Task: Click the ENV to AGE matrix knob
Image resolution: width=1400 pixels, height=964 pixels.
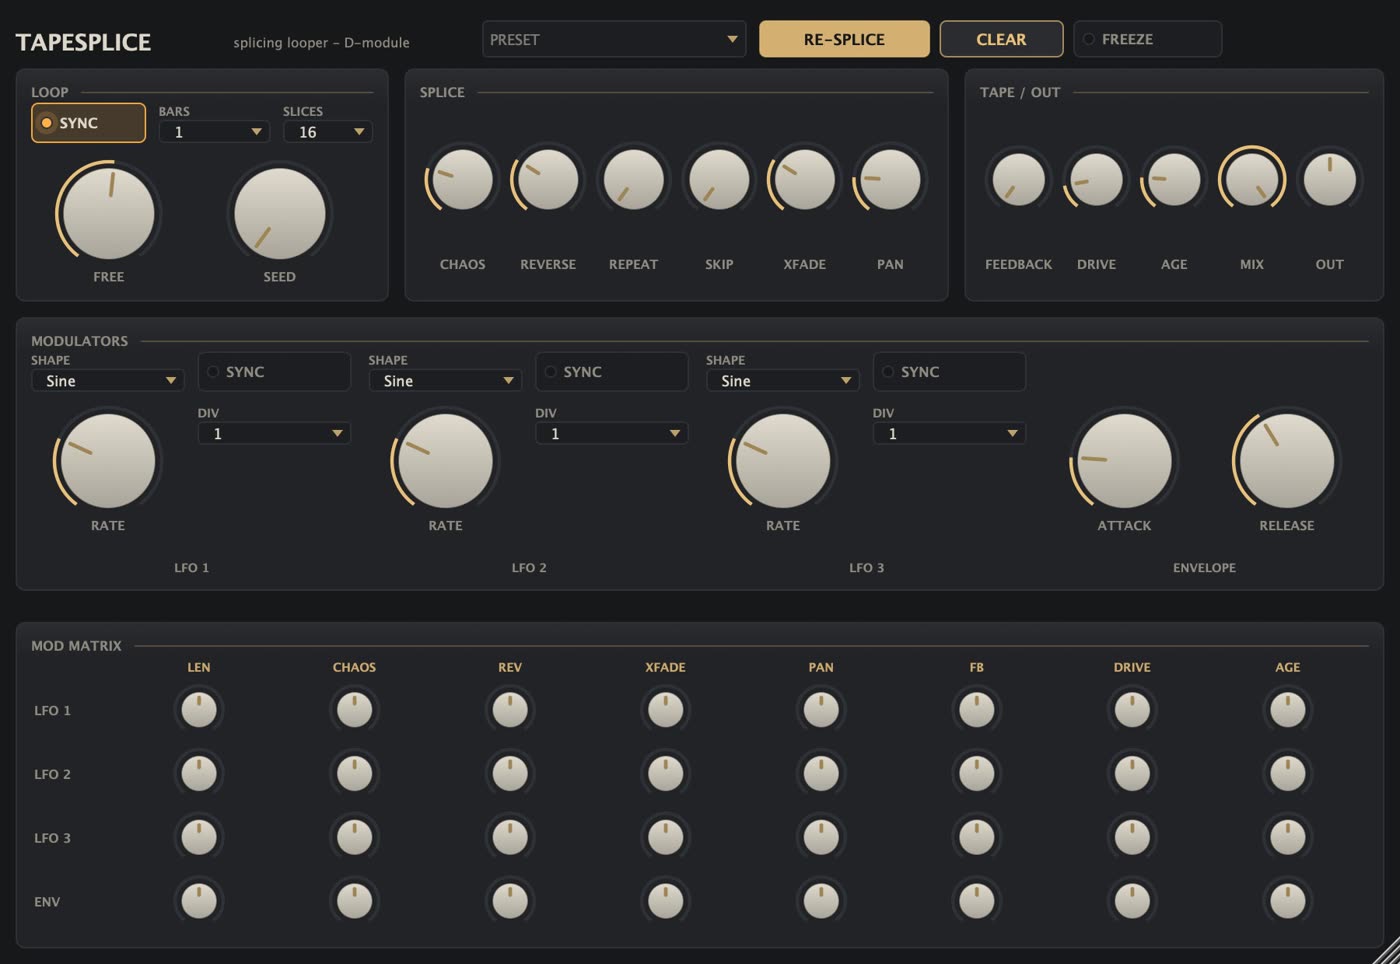Action: coord(1288,902)
